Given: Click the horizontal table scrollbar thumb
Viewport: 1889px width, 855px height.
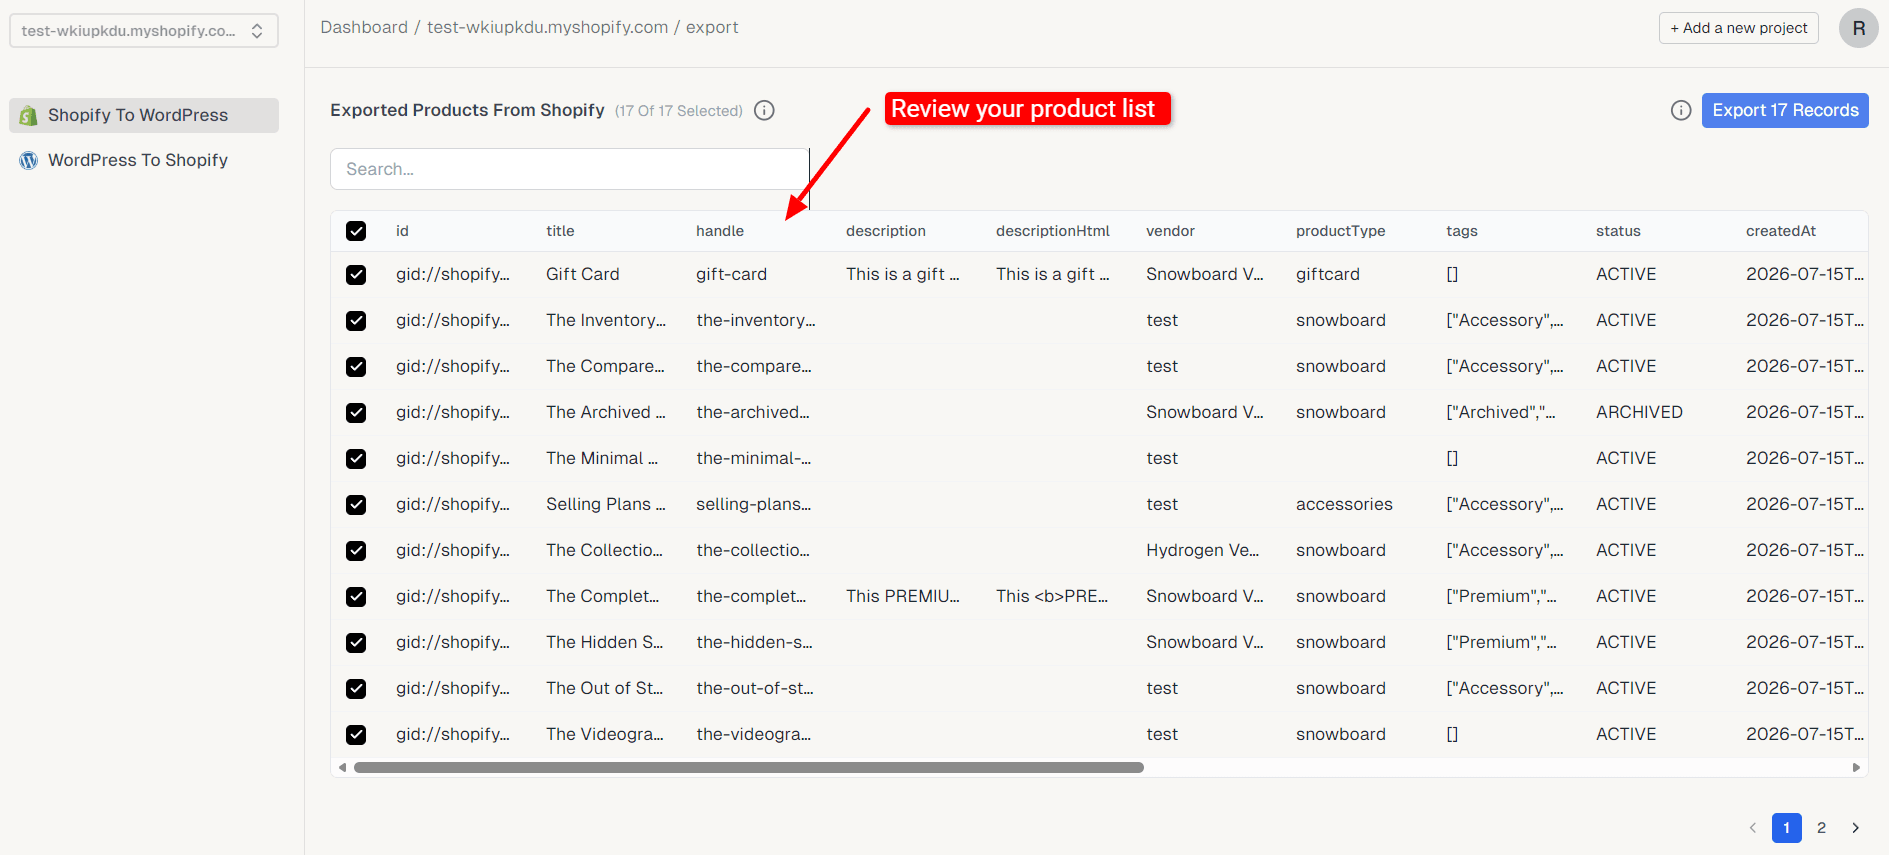Looking at the screenshot, I should coord(748,768).
